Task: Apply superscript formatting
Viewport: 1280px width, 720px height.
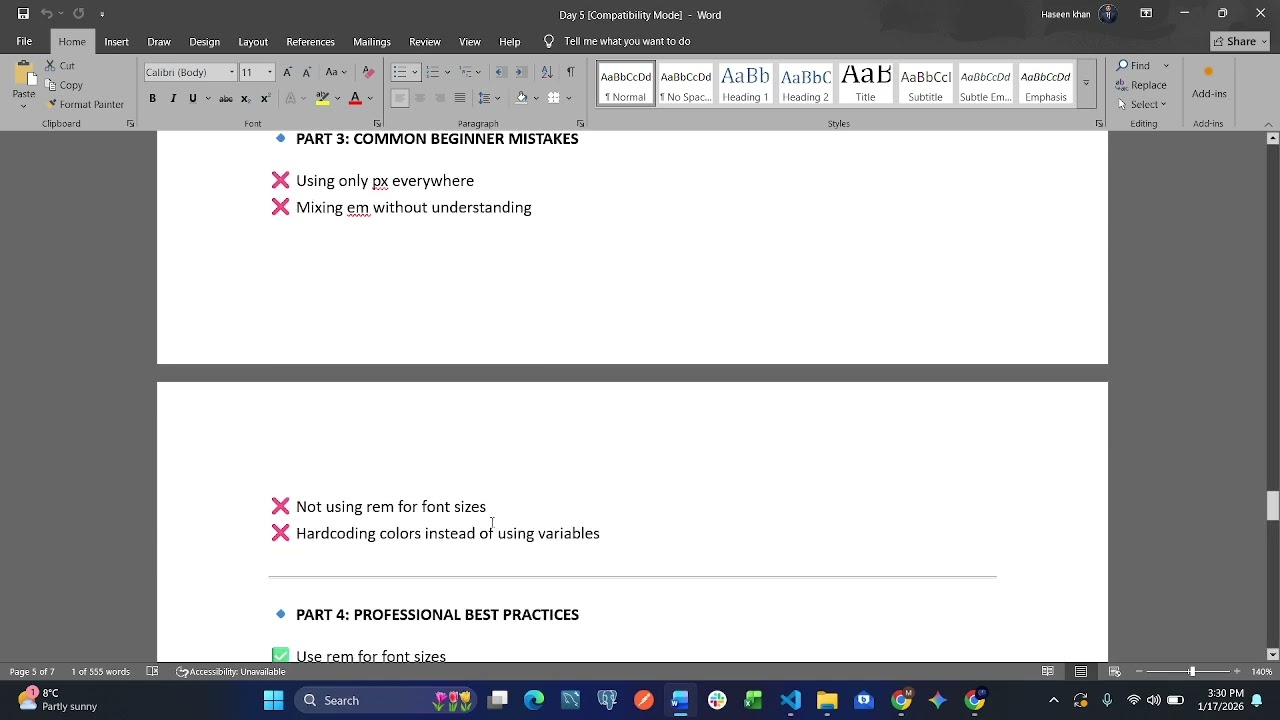Action: (265, 98)
